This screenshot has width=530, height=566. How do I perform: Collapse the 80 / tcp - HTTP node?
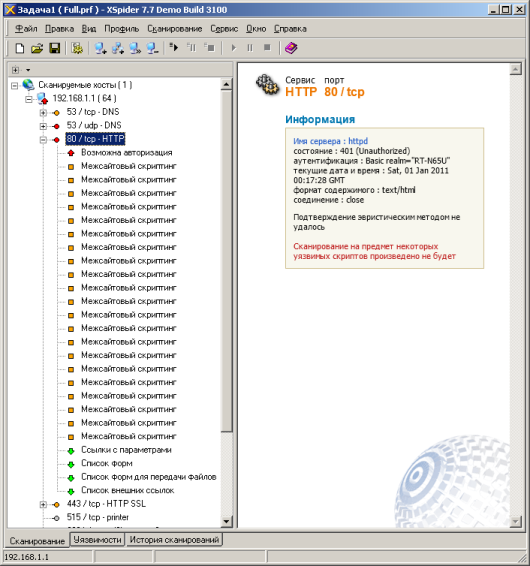click(43, 140)
